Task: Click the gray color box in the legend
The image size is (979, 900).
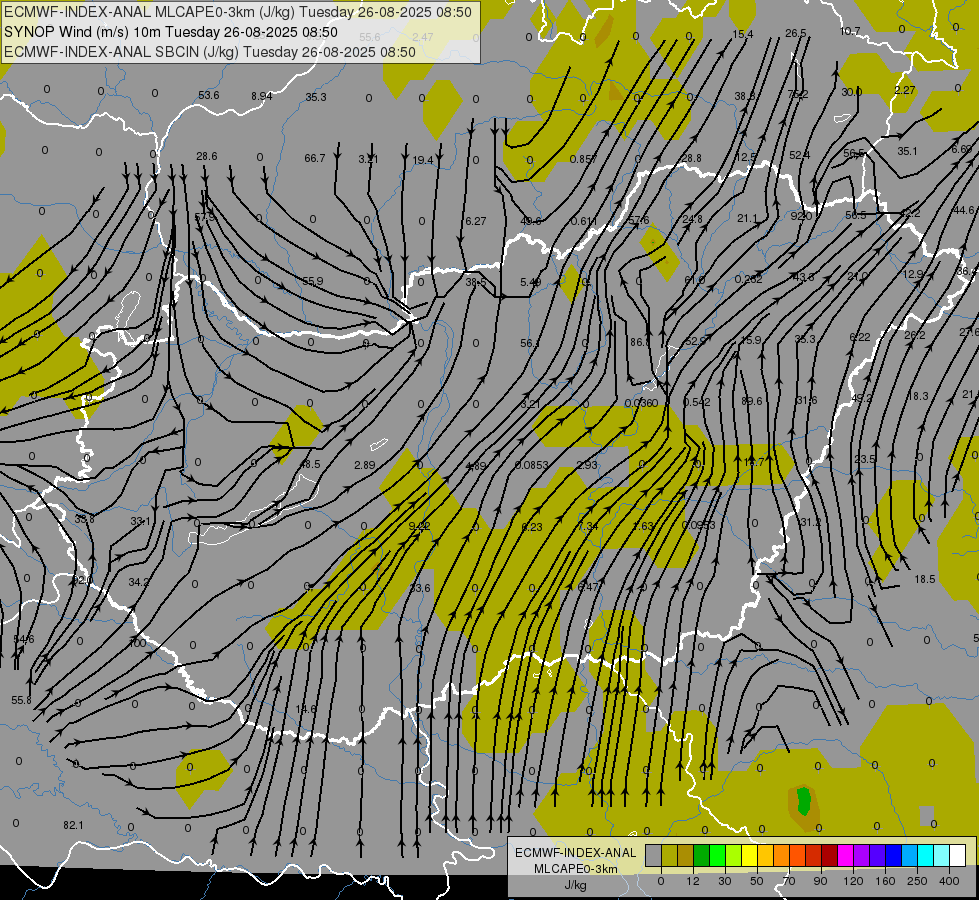Action: (654, 855)
